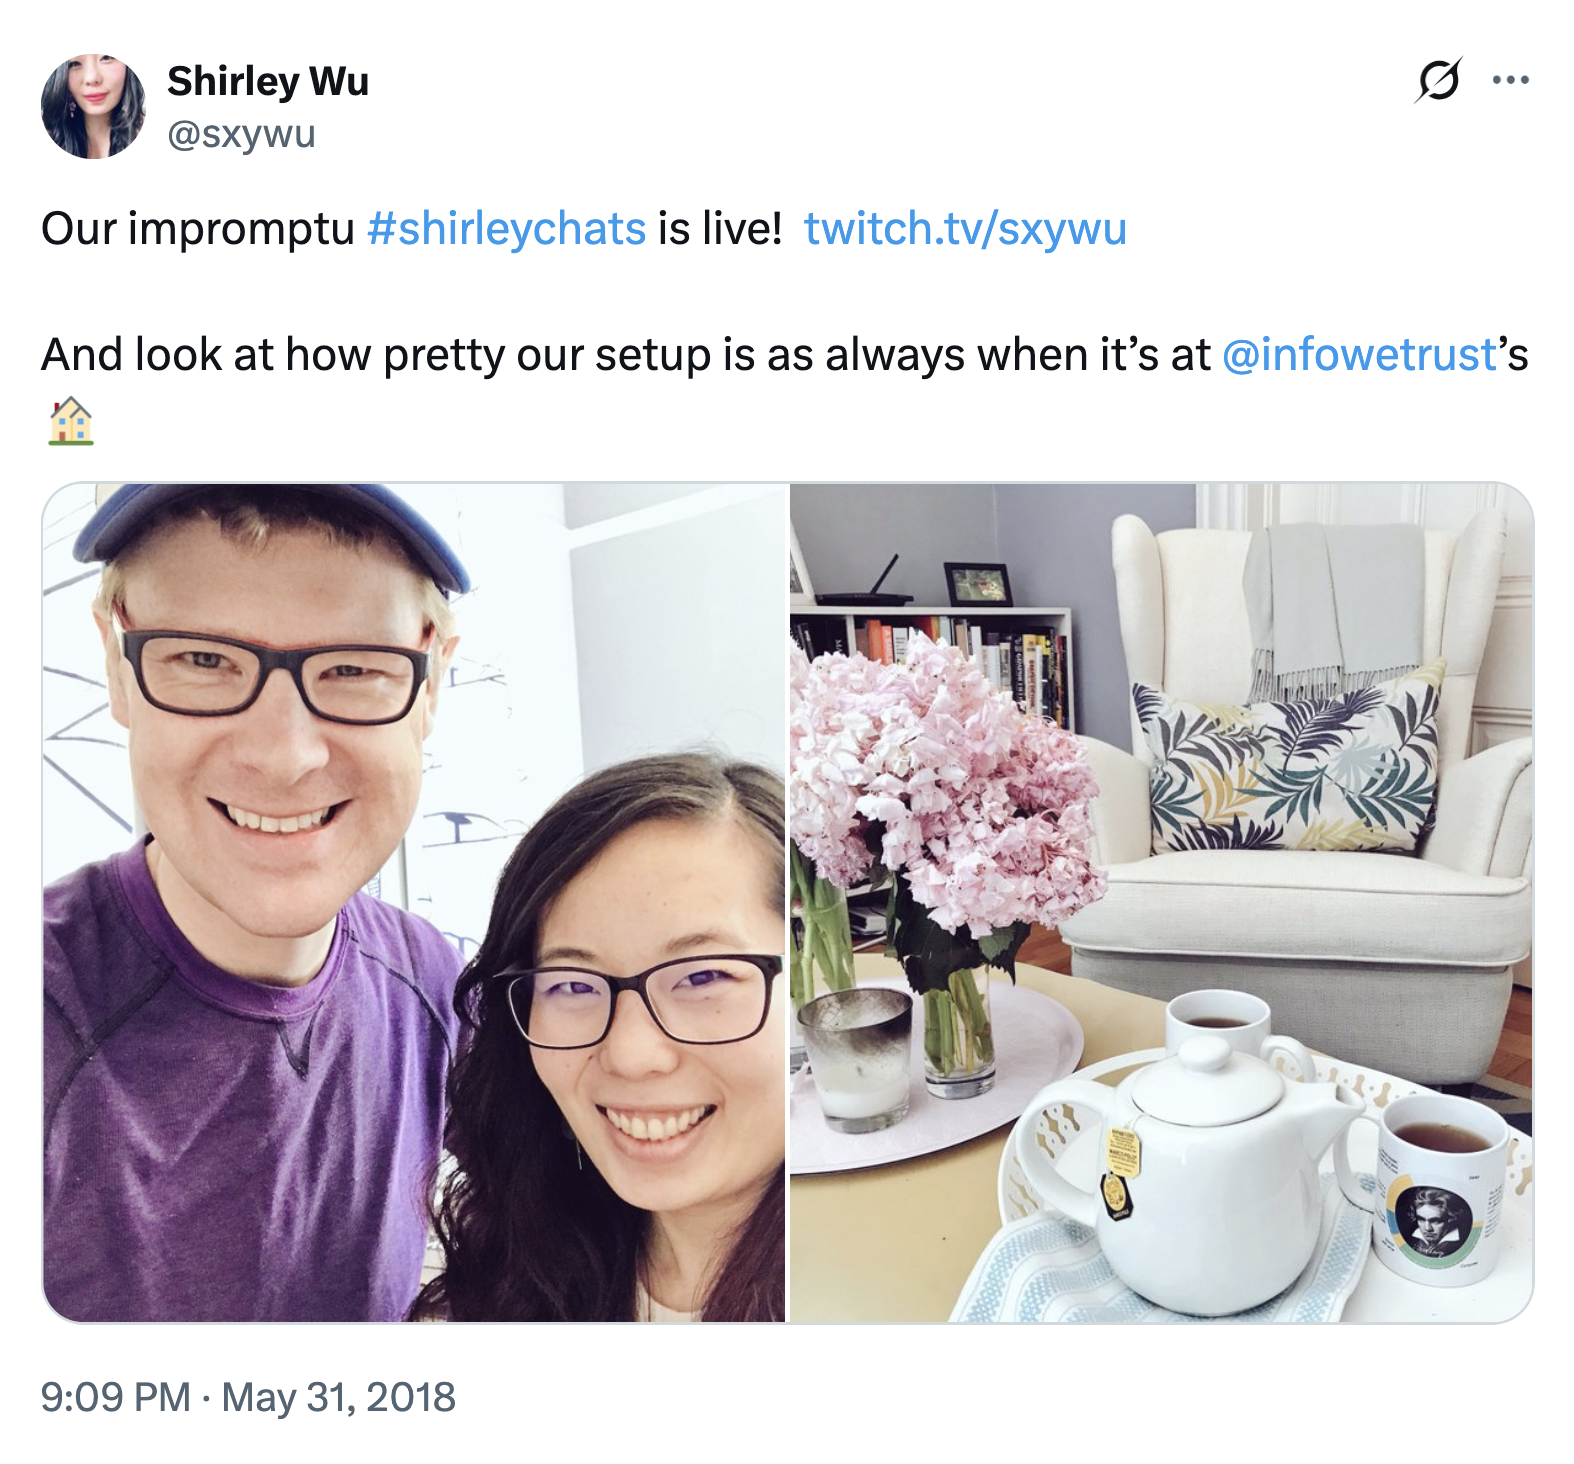Click the 'Our impromptu' tweet text
1574x1464 pixels.
198,229
